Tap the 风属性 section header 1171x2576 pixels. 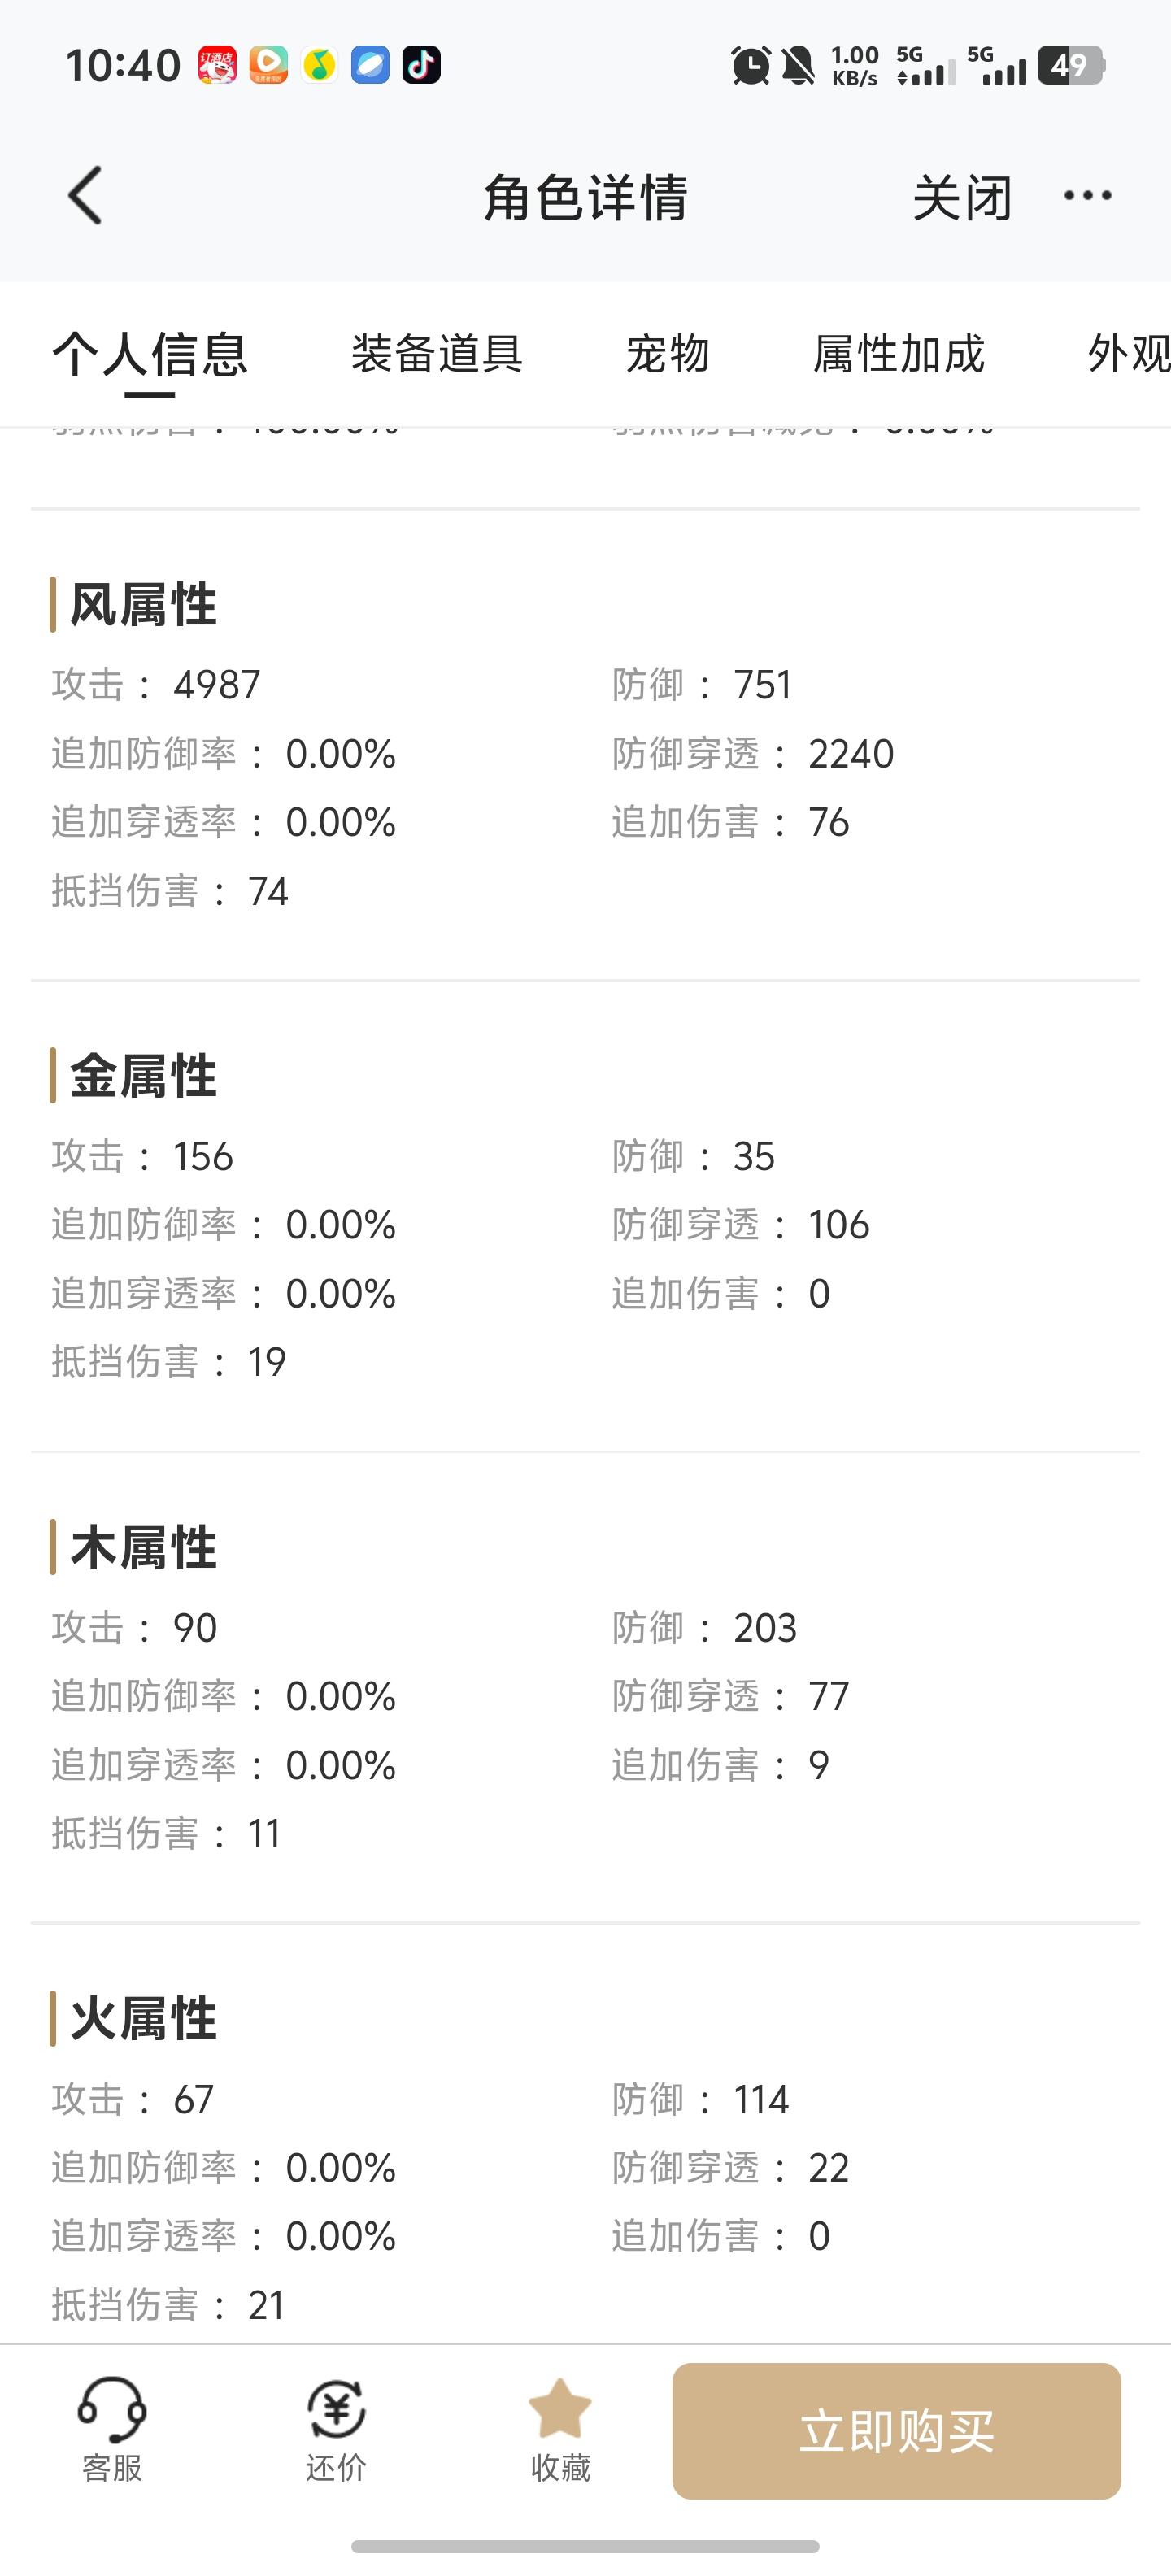143,605
